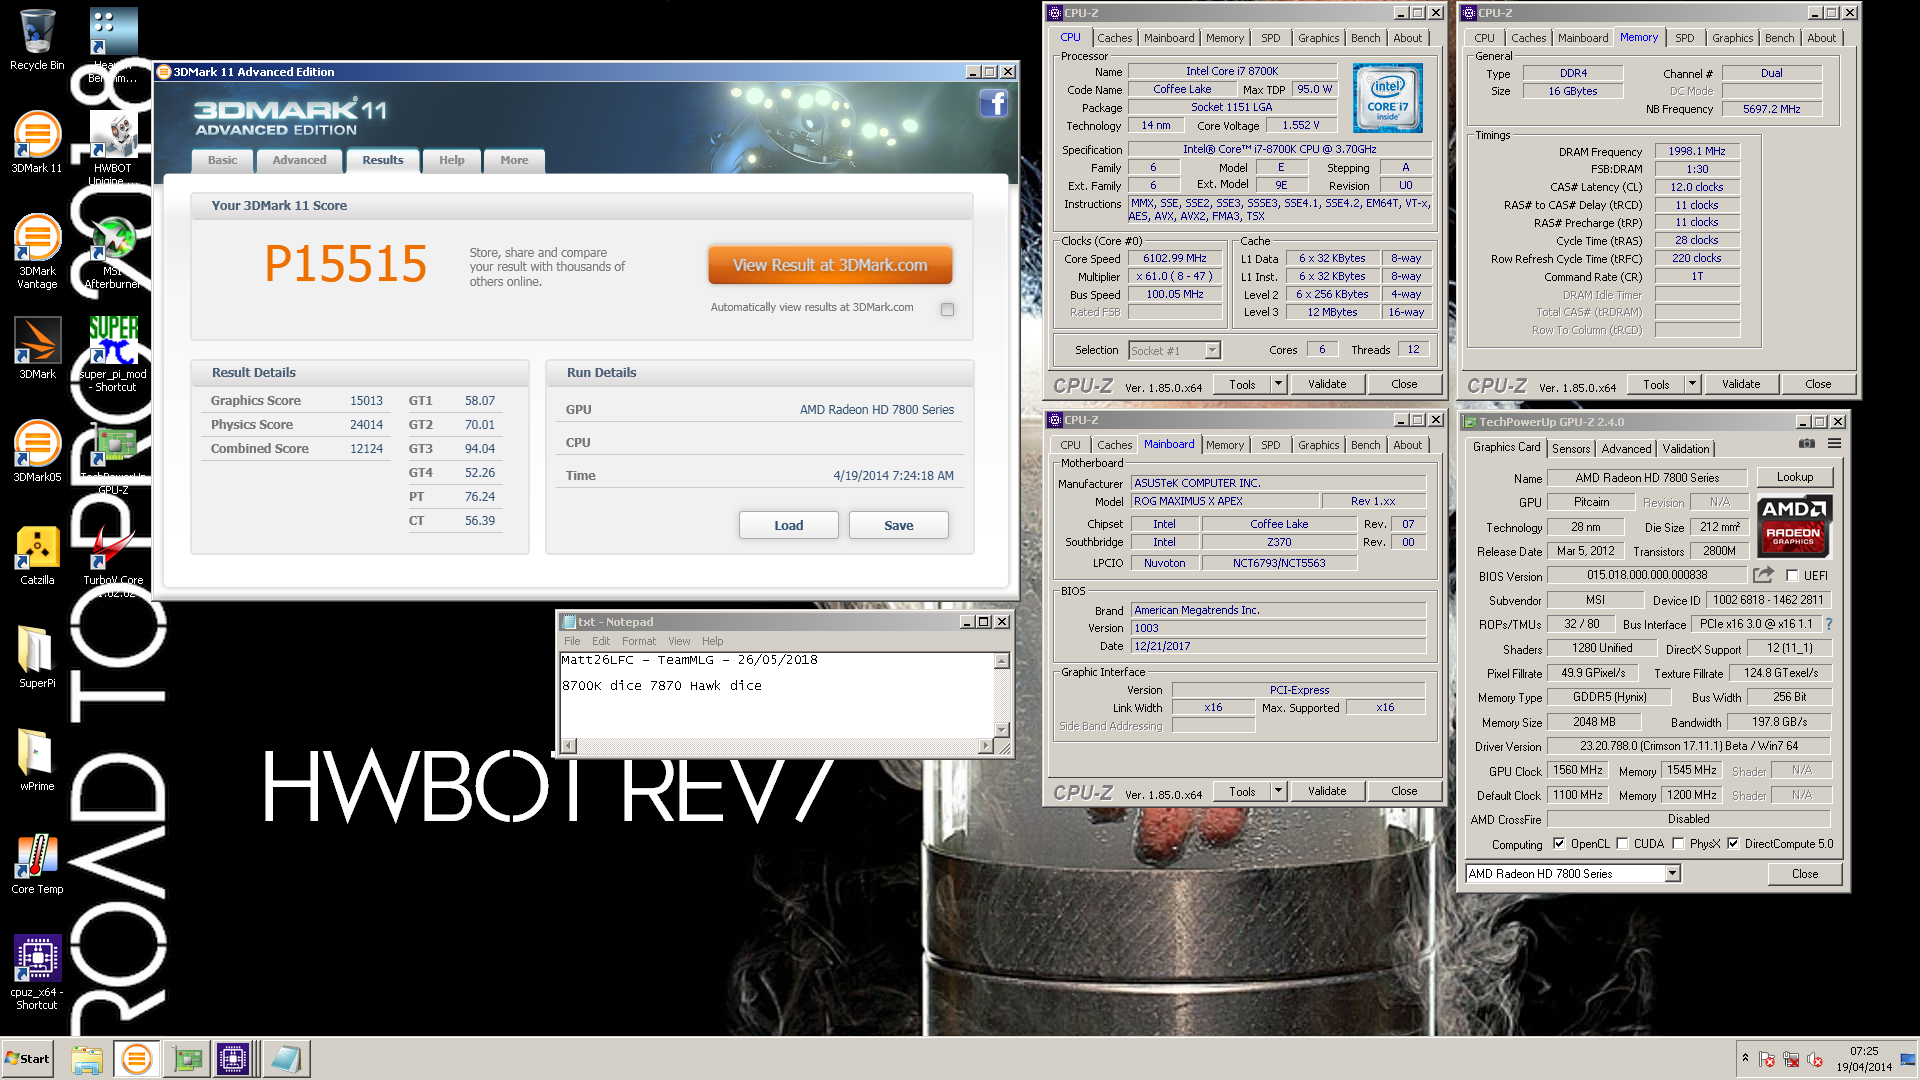Click the Lookup button in GPU-Z
Image resolution: width=1920 pixels, height=1080 pixels.
point(1794,477)
